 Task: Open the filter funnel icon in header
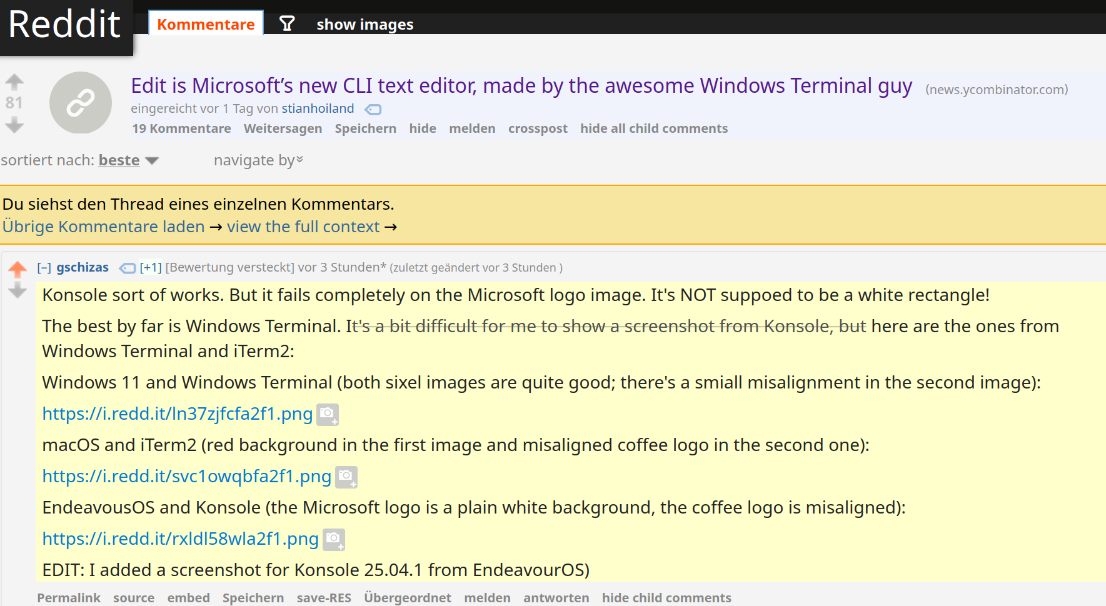pos(287,24)
